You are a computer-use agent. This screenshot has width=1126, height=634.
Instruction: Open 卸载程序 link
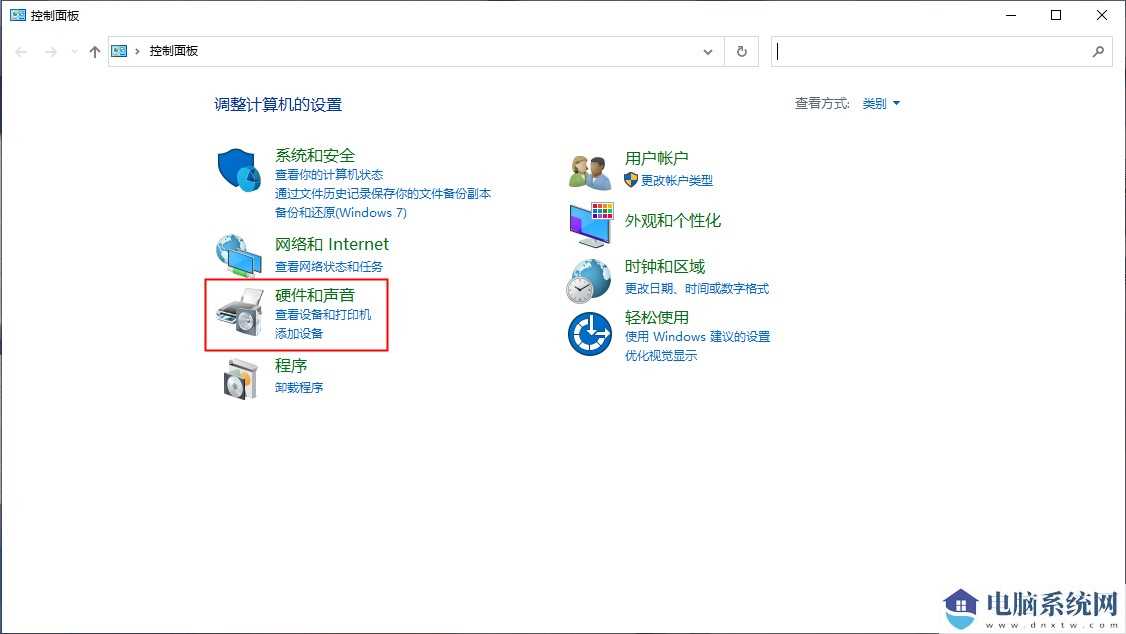click(297, 388)
